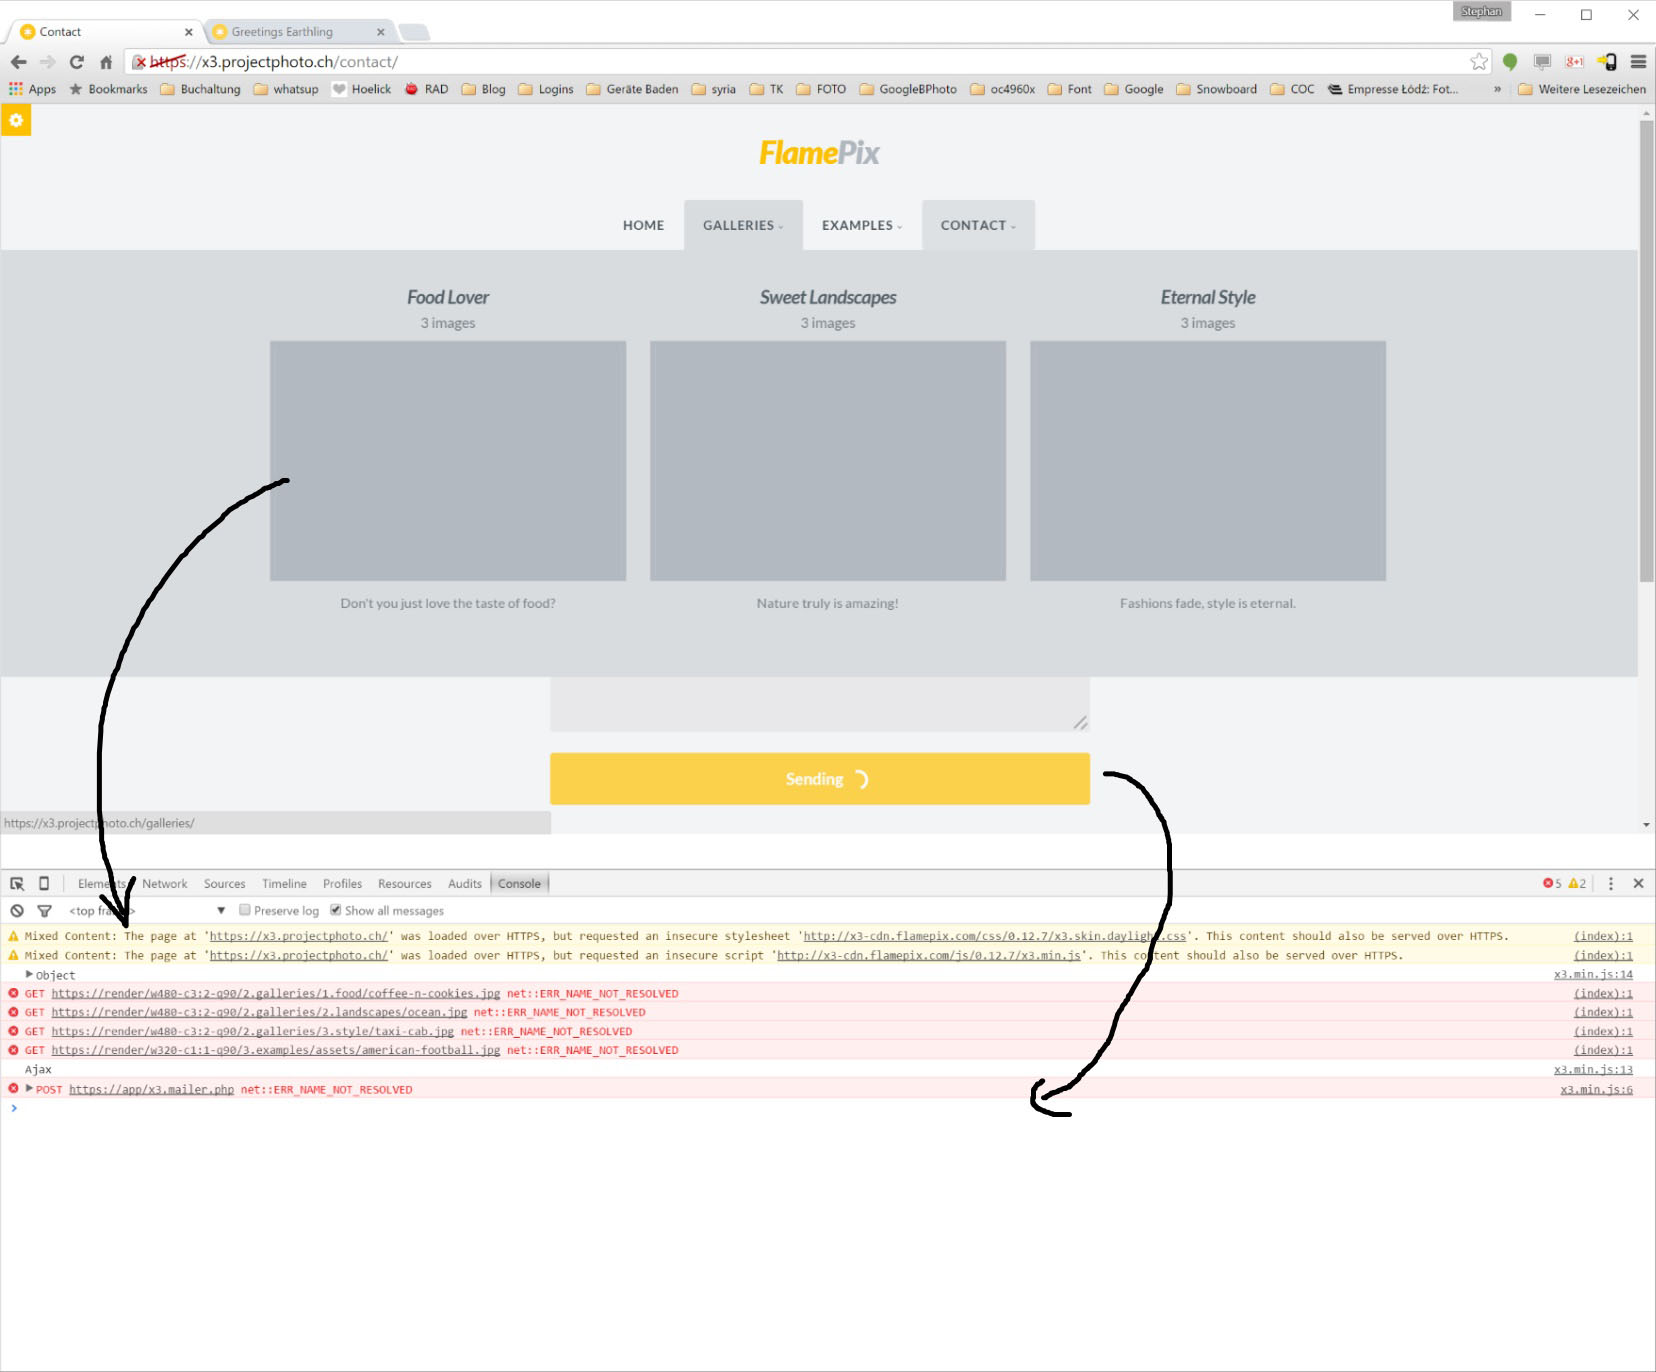Open the coffee-n-cookies.jpg error URL
The height and width of the screenshot is (1372, 1656).
coord(276,994)
